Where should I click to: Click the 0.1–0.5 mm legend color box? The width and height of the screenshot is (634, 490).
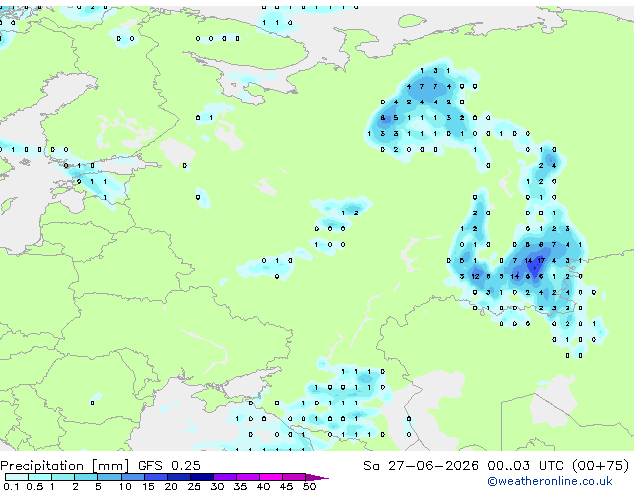tap(17, 477)
